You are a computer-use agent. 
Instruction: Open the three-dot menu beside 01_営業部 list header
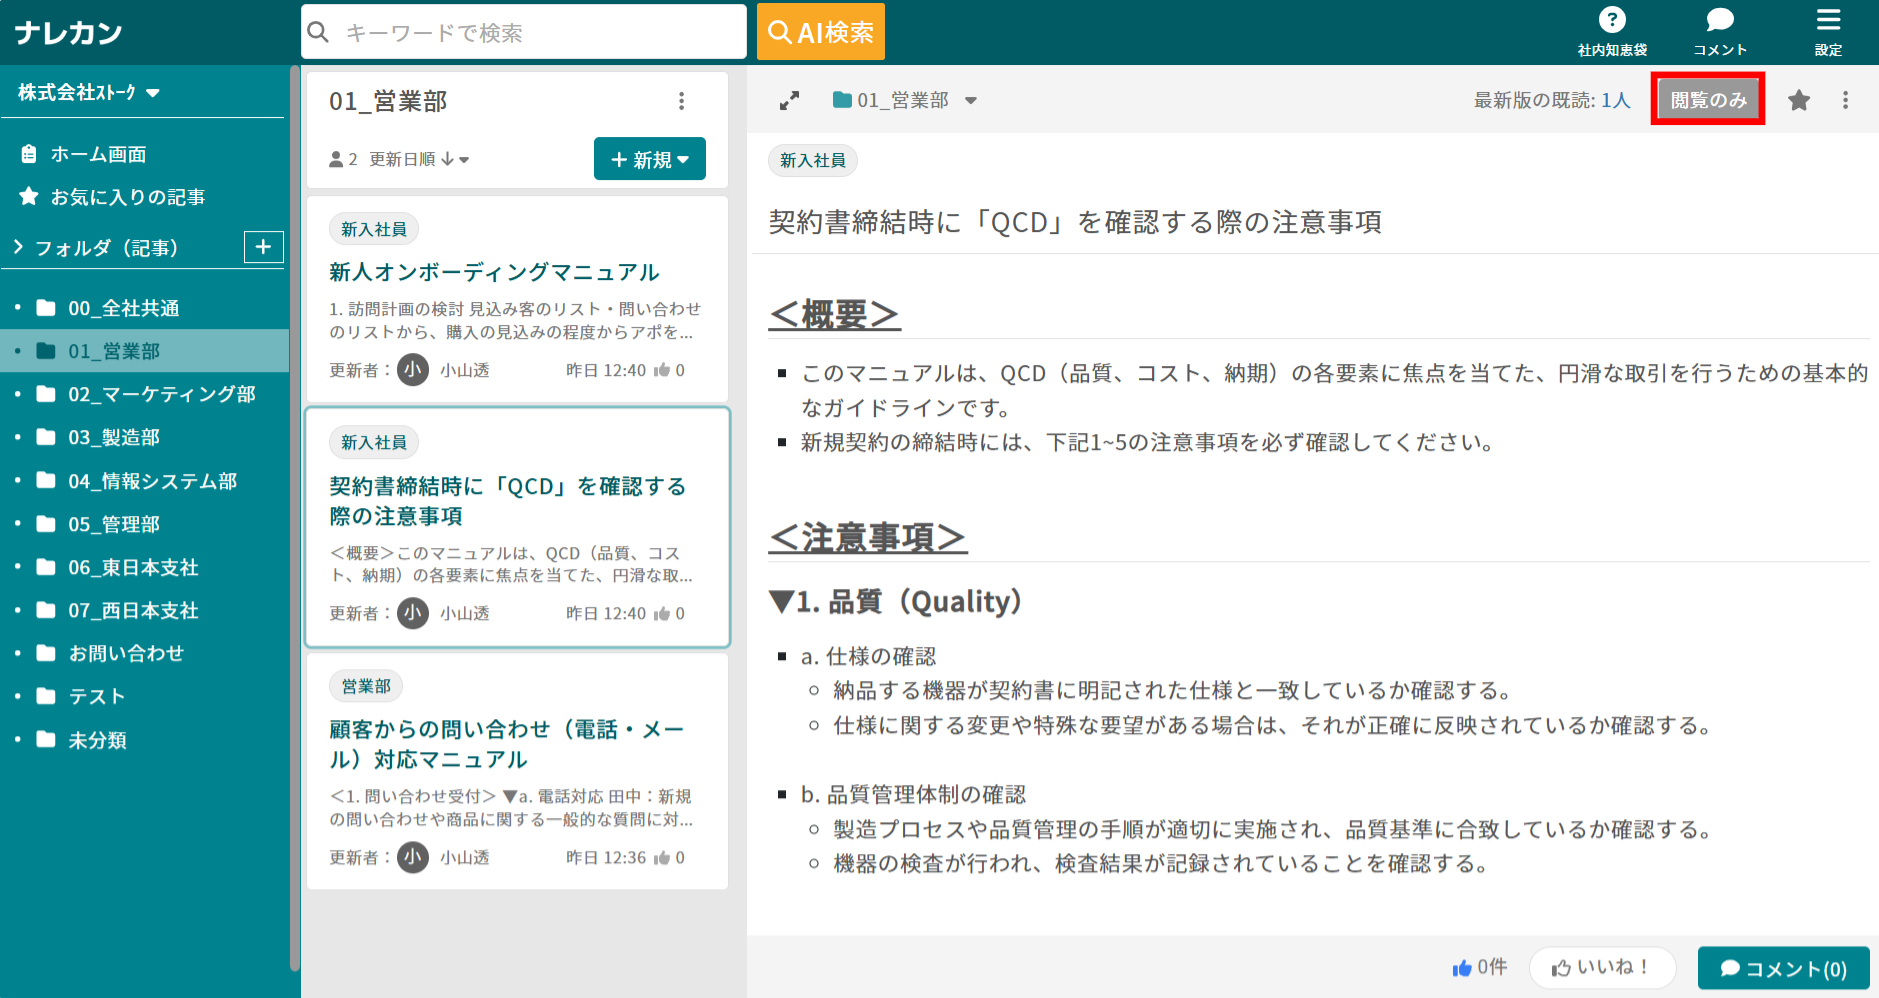682,100
